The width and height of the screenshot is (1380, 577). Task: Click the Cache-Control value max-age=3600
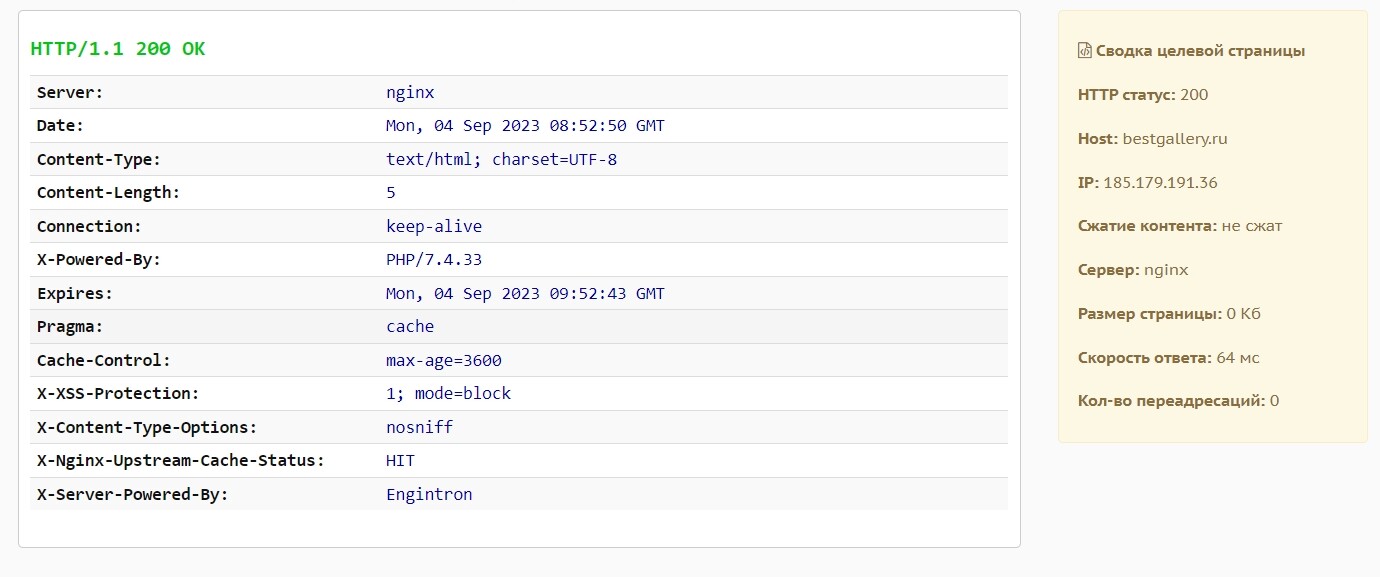(444, 361)
